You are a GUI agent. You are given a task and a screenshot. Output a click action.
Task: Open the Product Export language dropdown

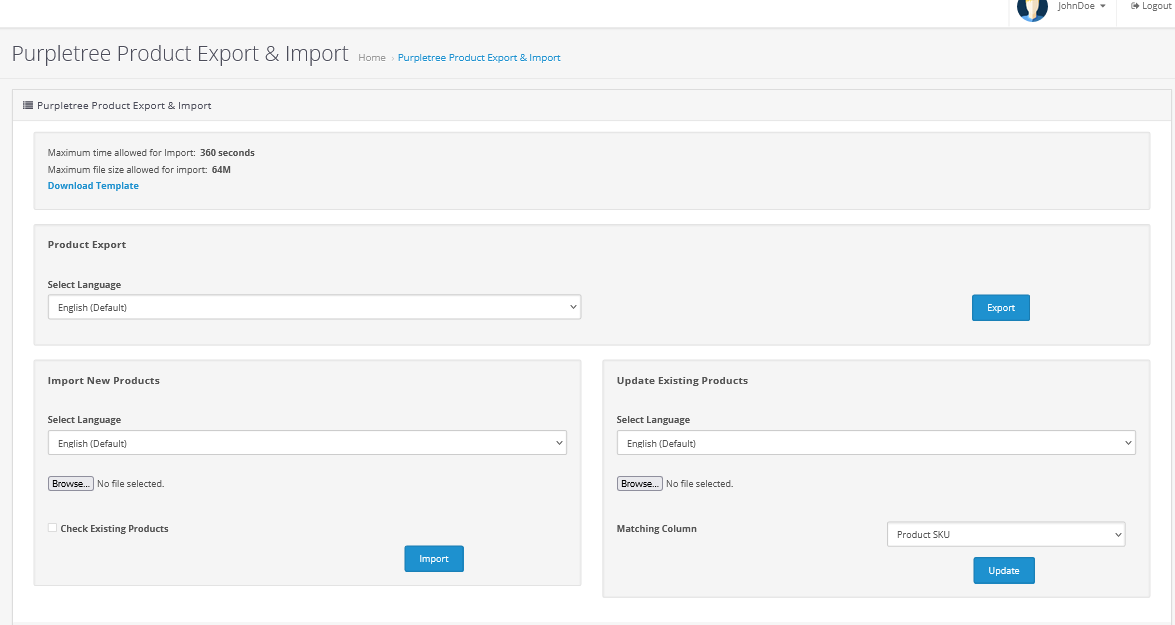click(314, 307)
